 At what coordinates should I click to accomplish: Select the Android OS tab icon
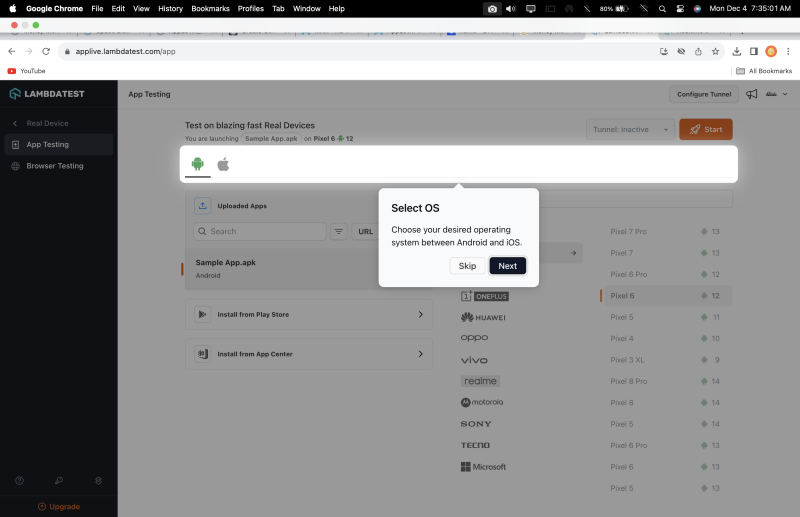pos(197,164)
